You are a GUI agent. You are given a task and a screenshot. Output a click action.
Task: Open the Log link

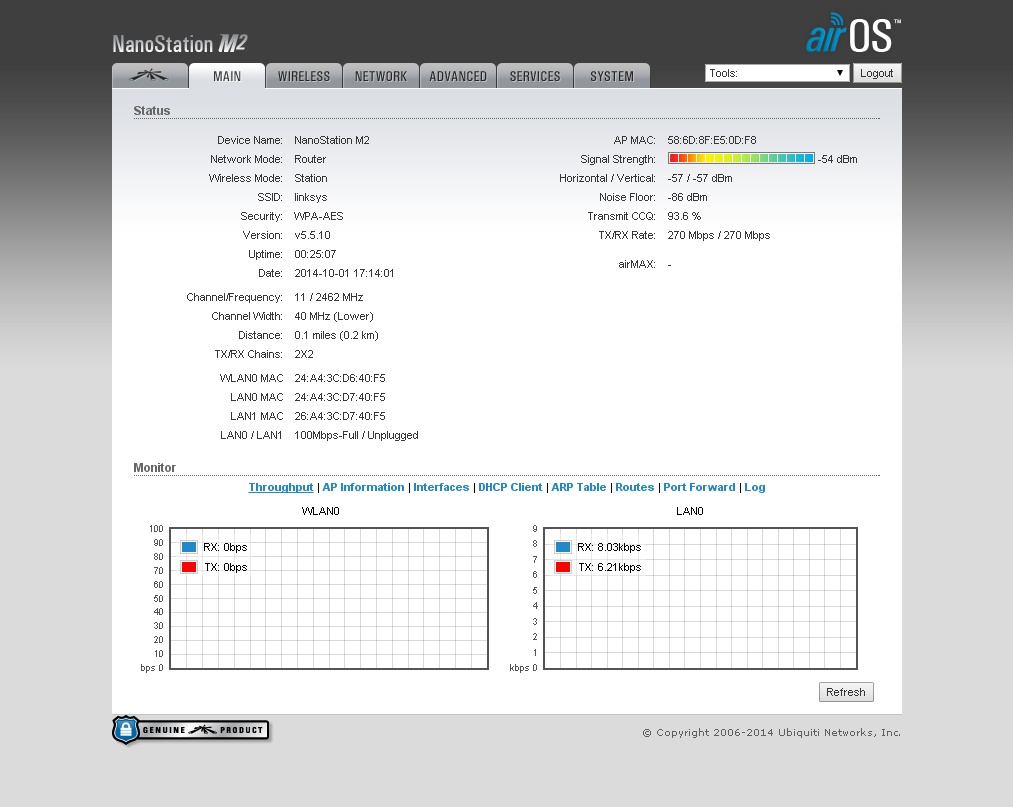tap(755, 487)
